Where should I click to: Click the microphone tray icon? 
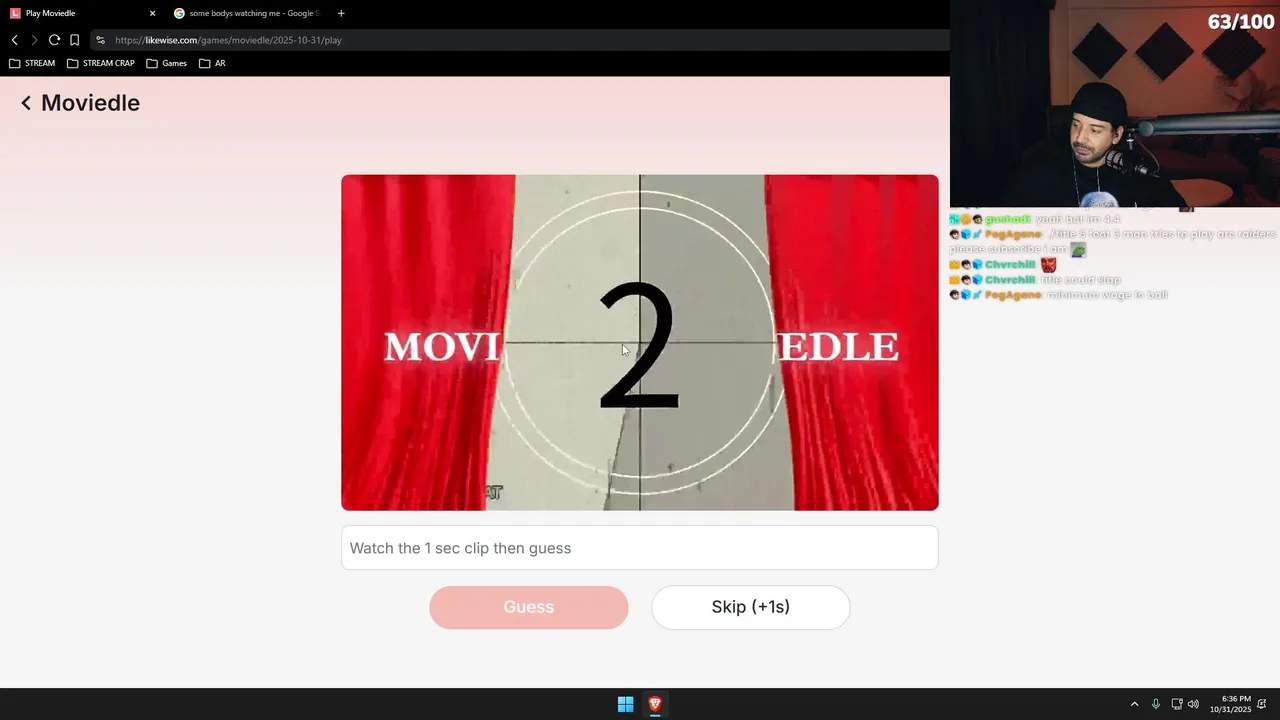point(1156,704)
